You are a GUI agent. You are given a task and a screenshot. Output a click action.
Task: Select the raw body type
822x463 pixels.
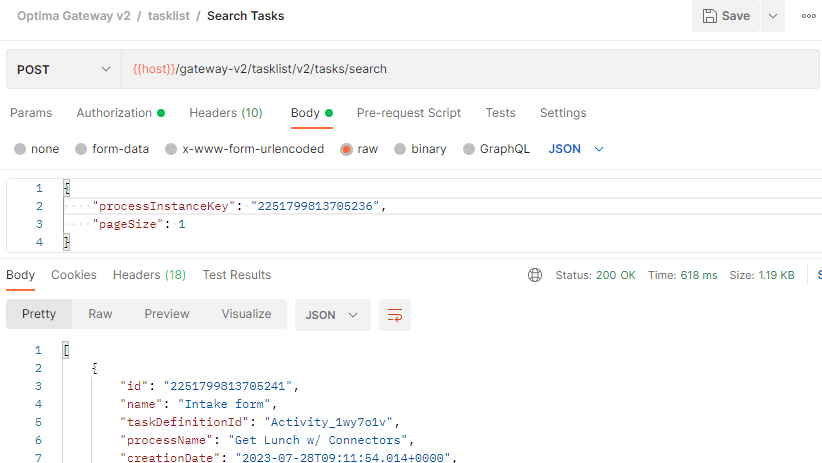pyautogui.click(x=359, y=149)
